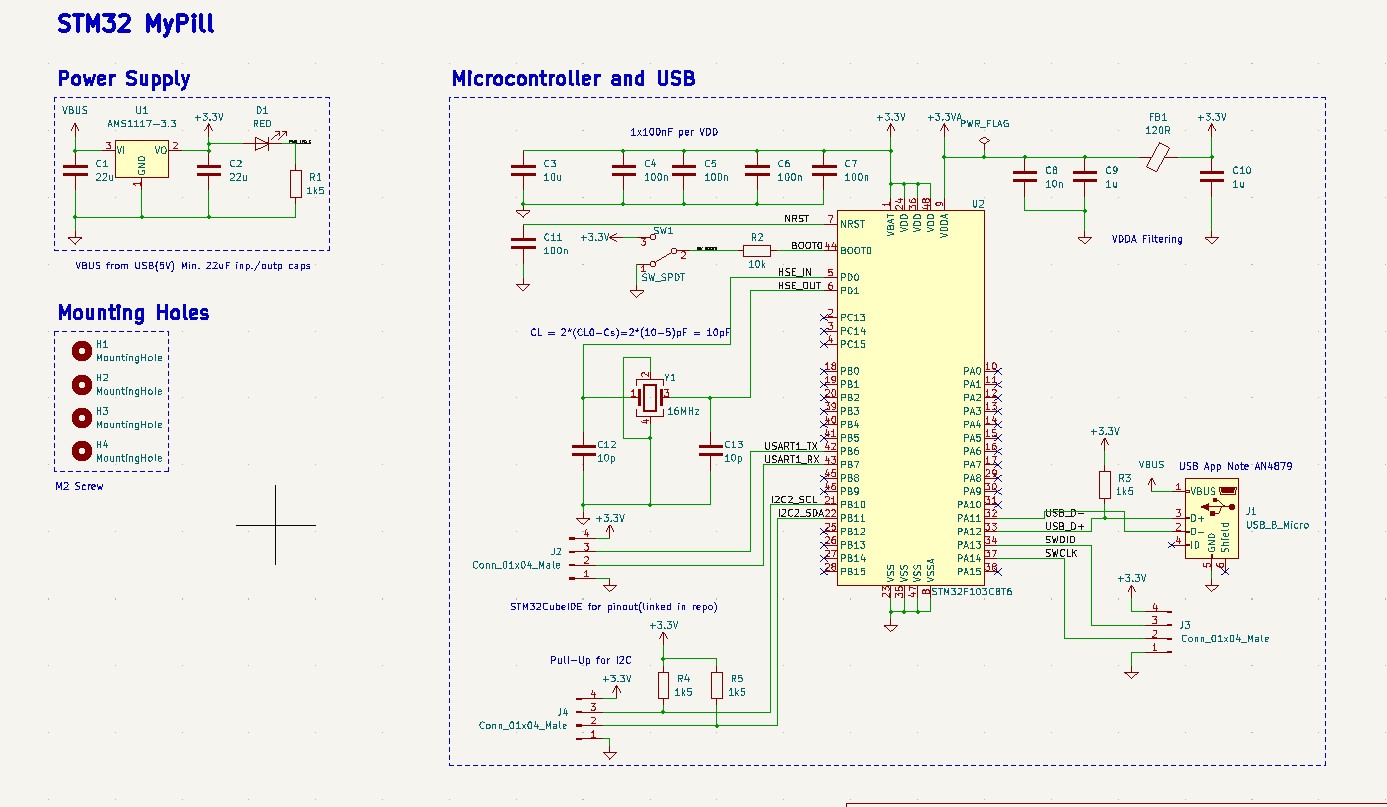Select the HSE_OUT net label
This screenshot has width=1387, height=807.
pos(799,286)
